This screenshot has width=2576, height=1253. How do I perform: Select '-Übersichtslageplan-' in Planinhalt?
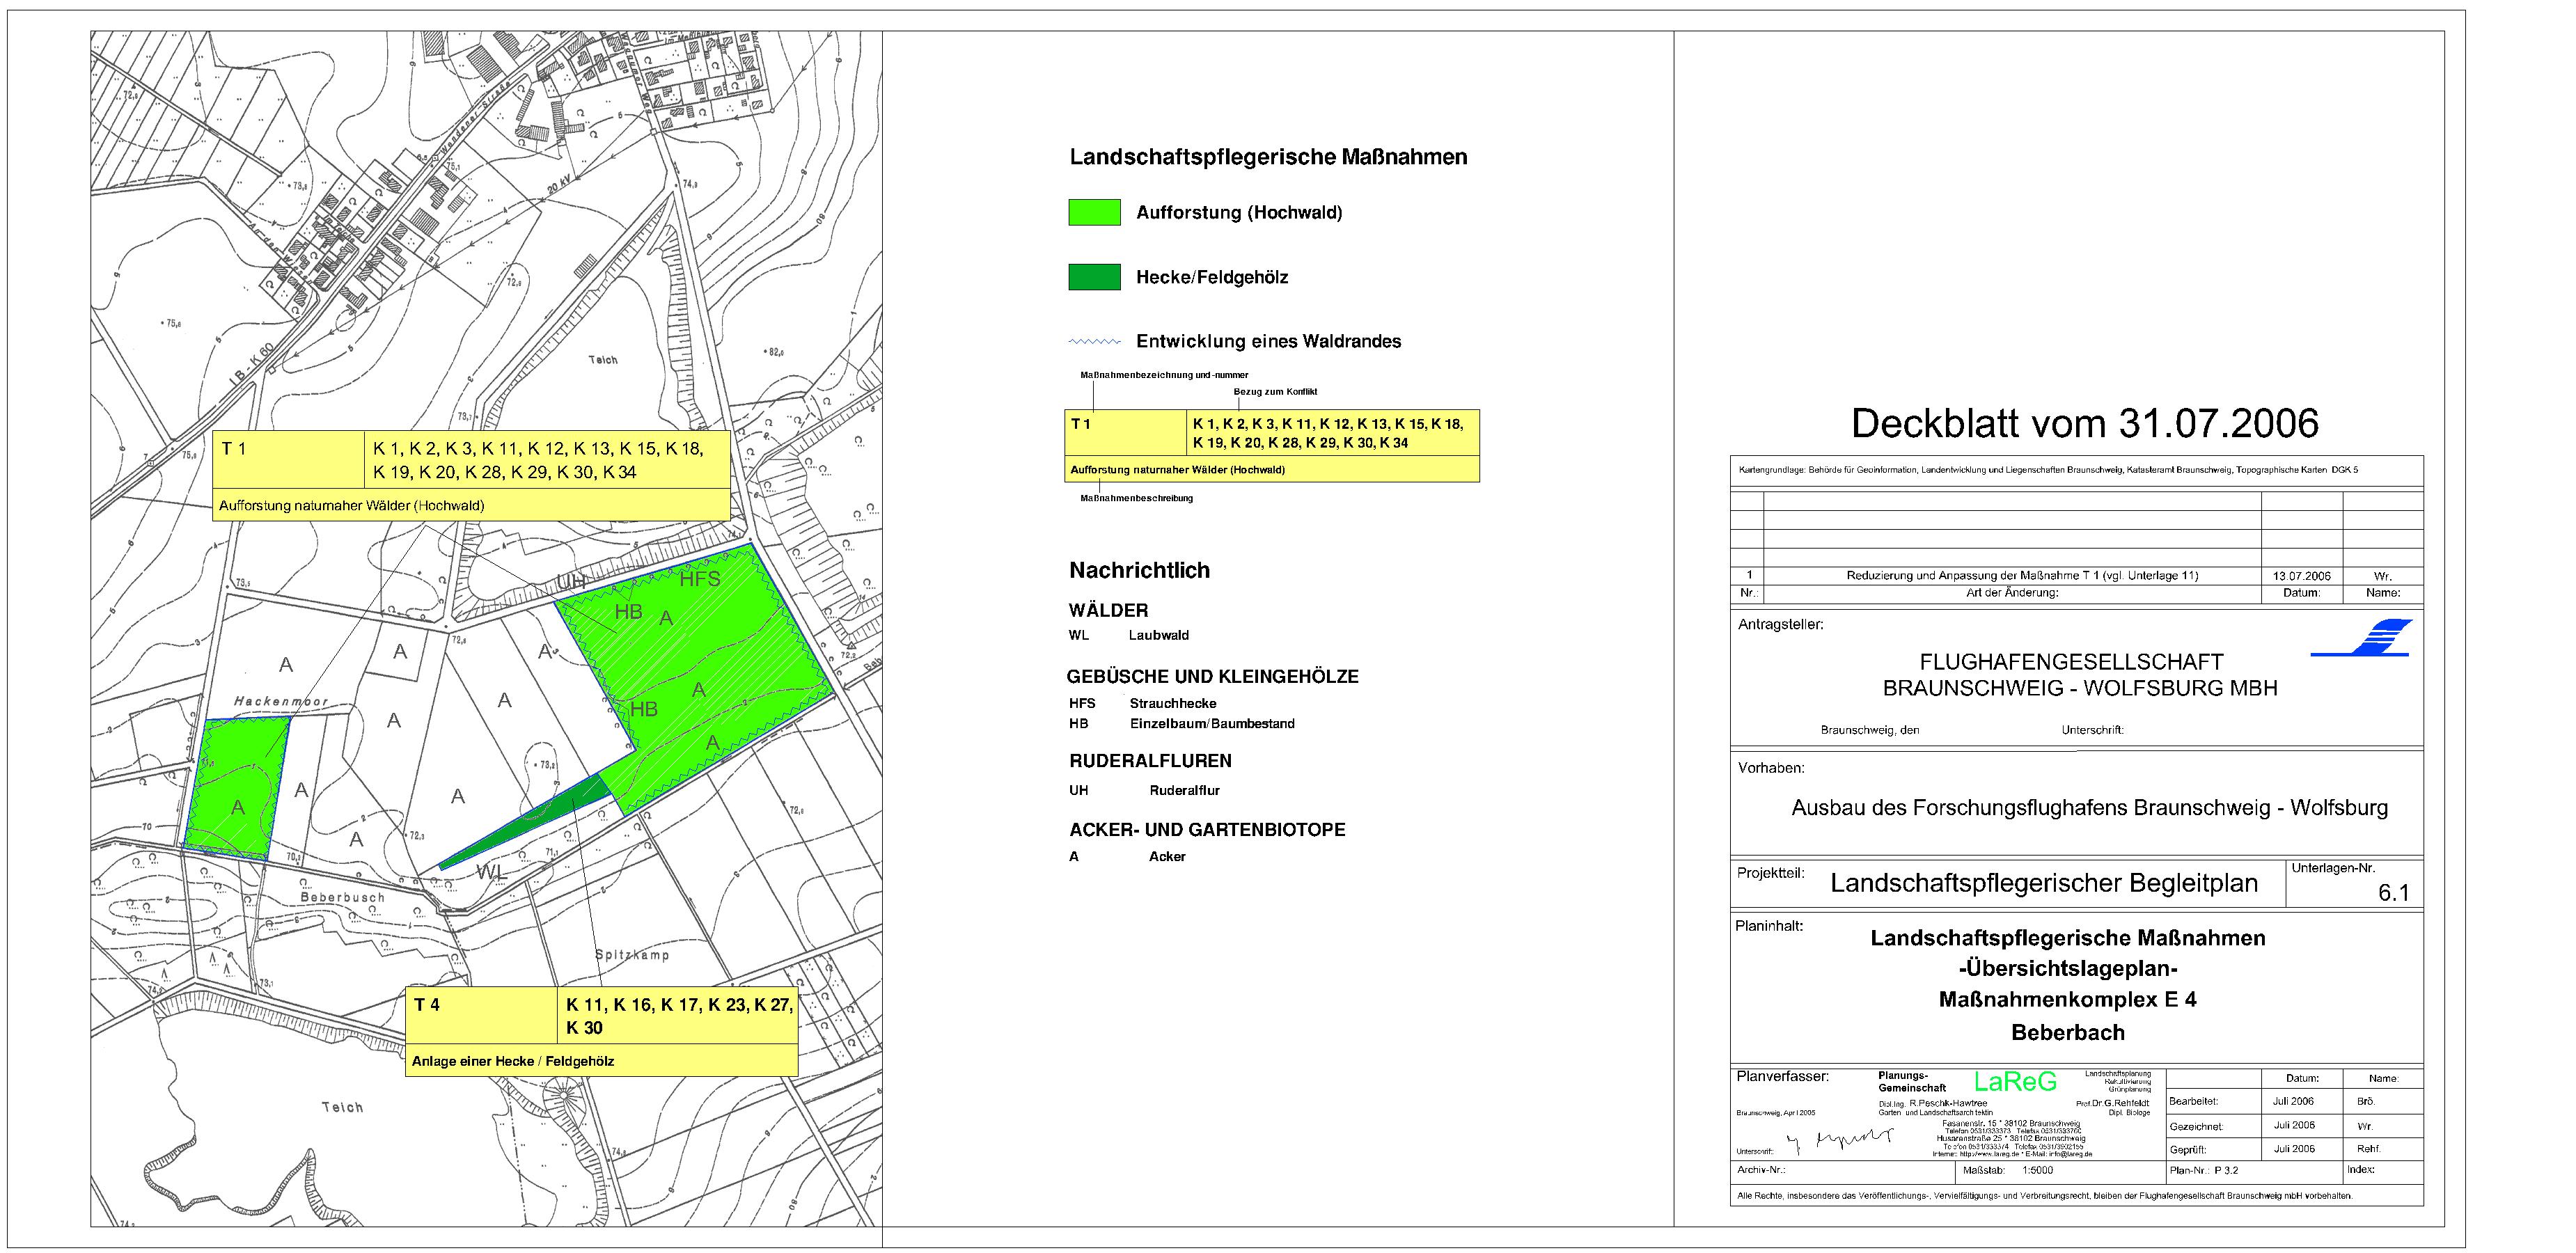[x=2068, y=968]
